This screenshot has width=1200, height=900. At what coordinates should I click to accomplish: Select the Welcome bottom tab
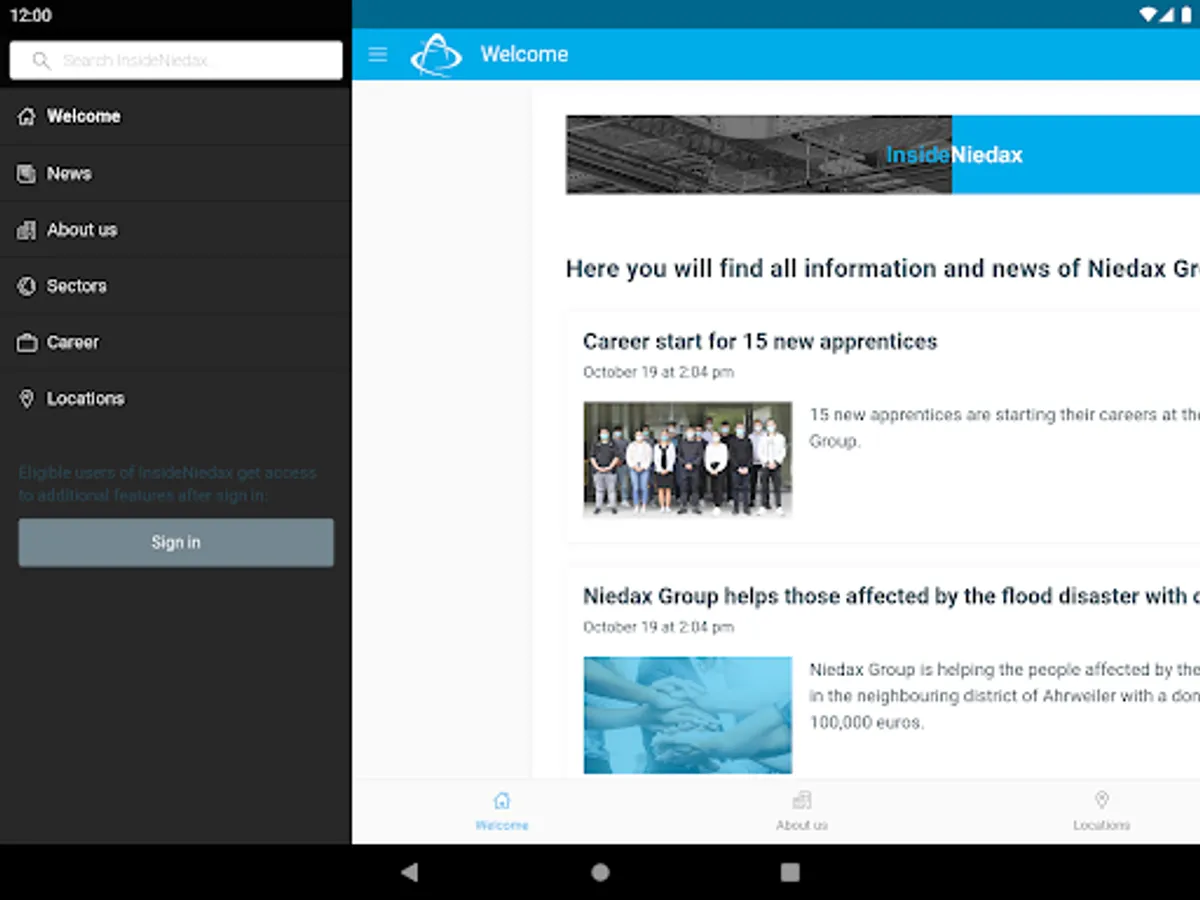point(502,812)
